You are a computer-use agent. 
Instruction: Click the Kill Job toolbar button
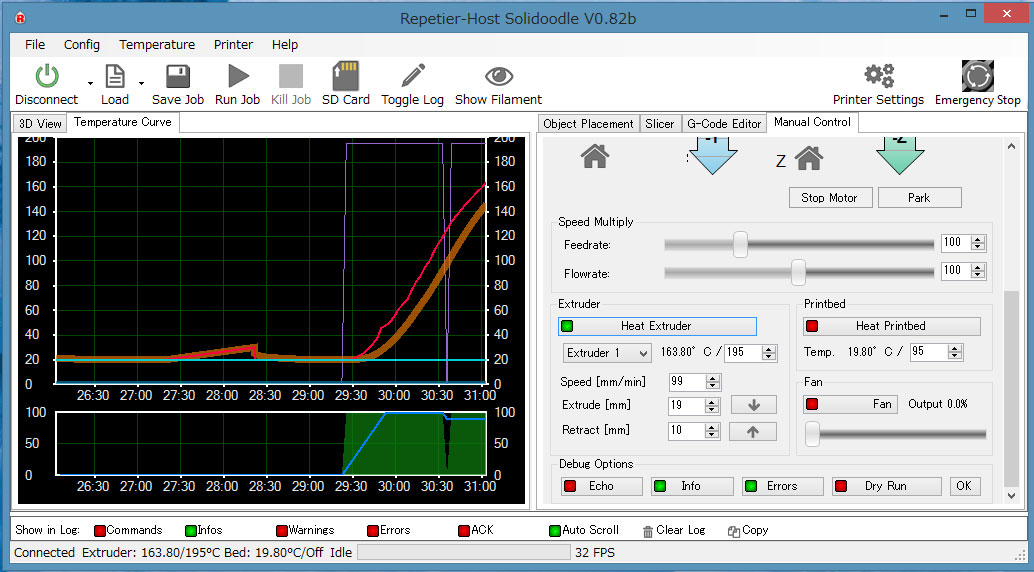[x=291, y=84]
